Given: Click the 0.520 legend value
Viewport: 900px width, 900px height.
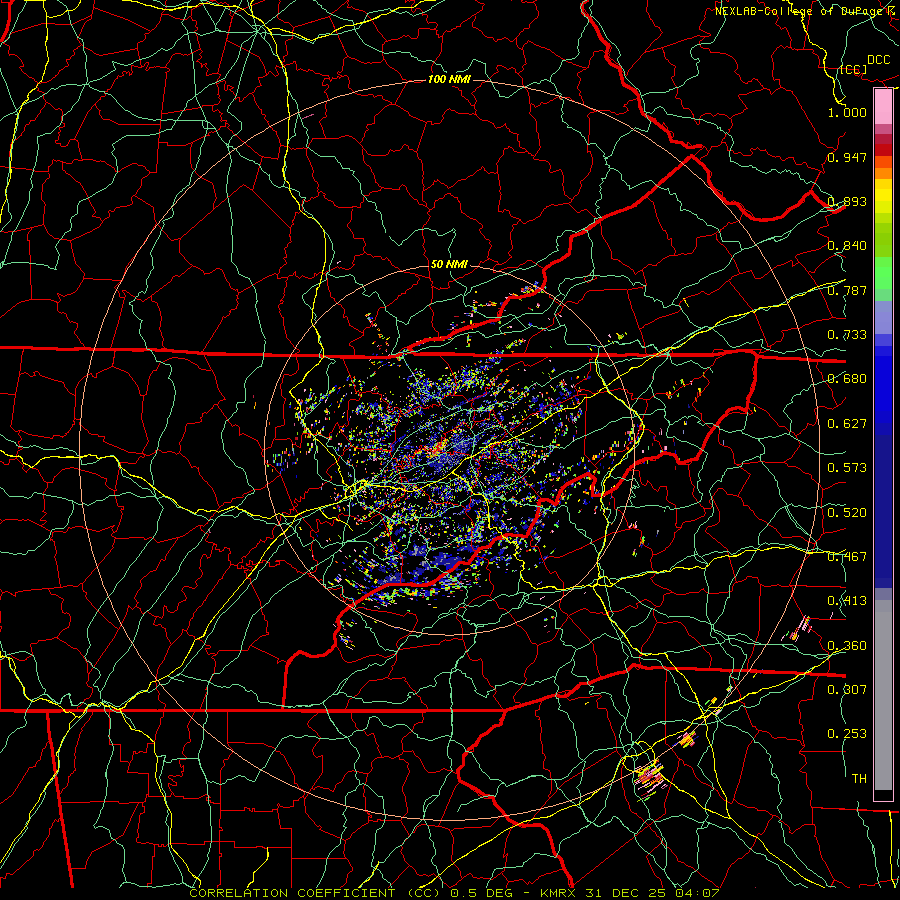Looking at the screenshot, I should [x=847, y=513].
